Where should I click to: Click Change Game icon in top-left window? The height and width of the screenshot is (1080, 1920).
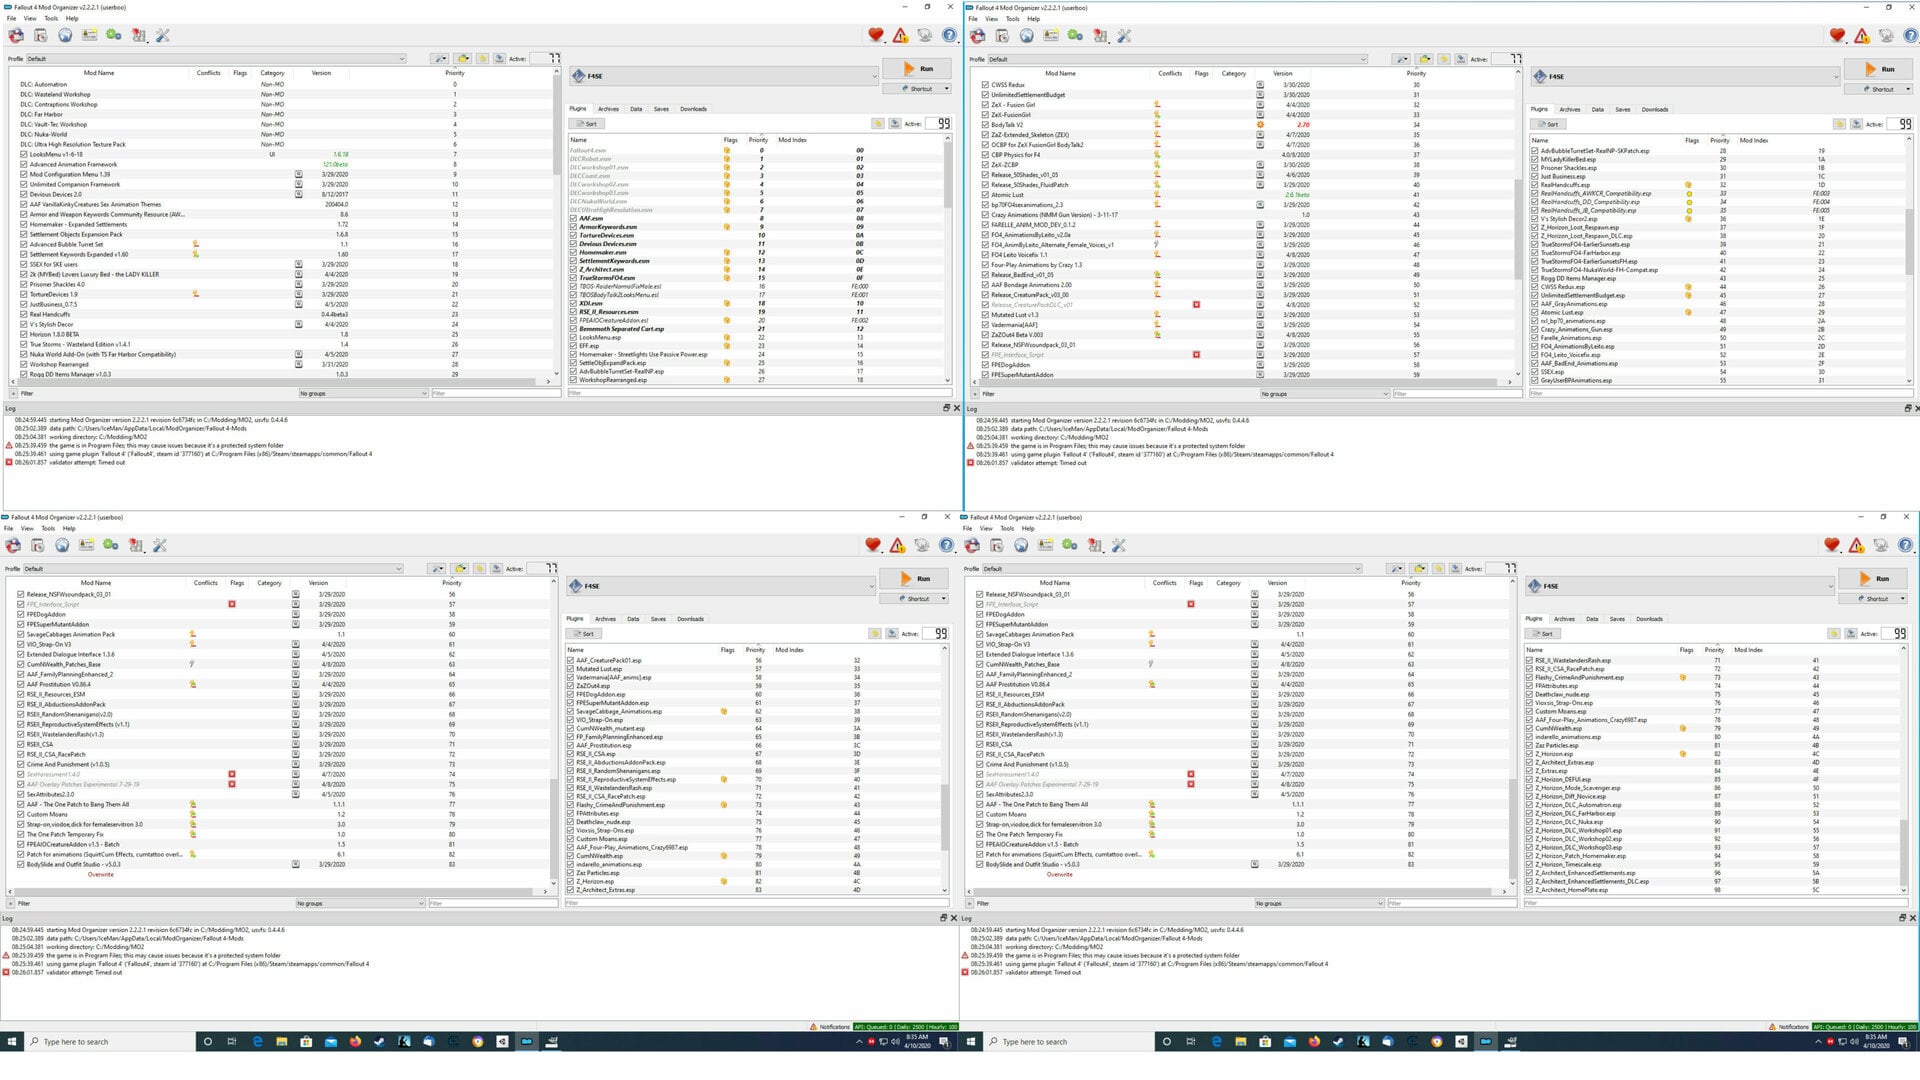(x=16, y=36)
